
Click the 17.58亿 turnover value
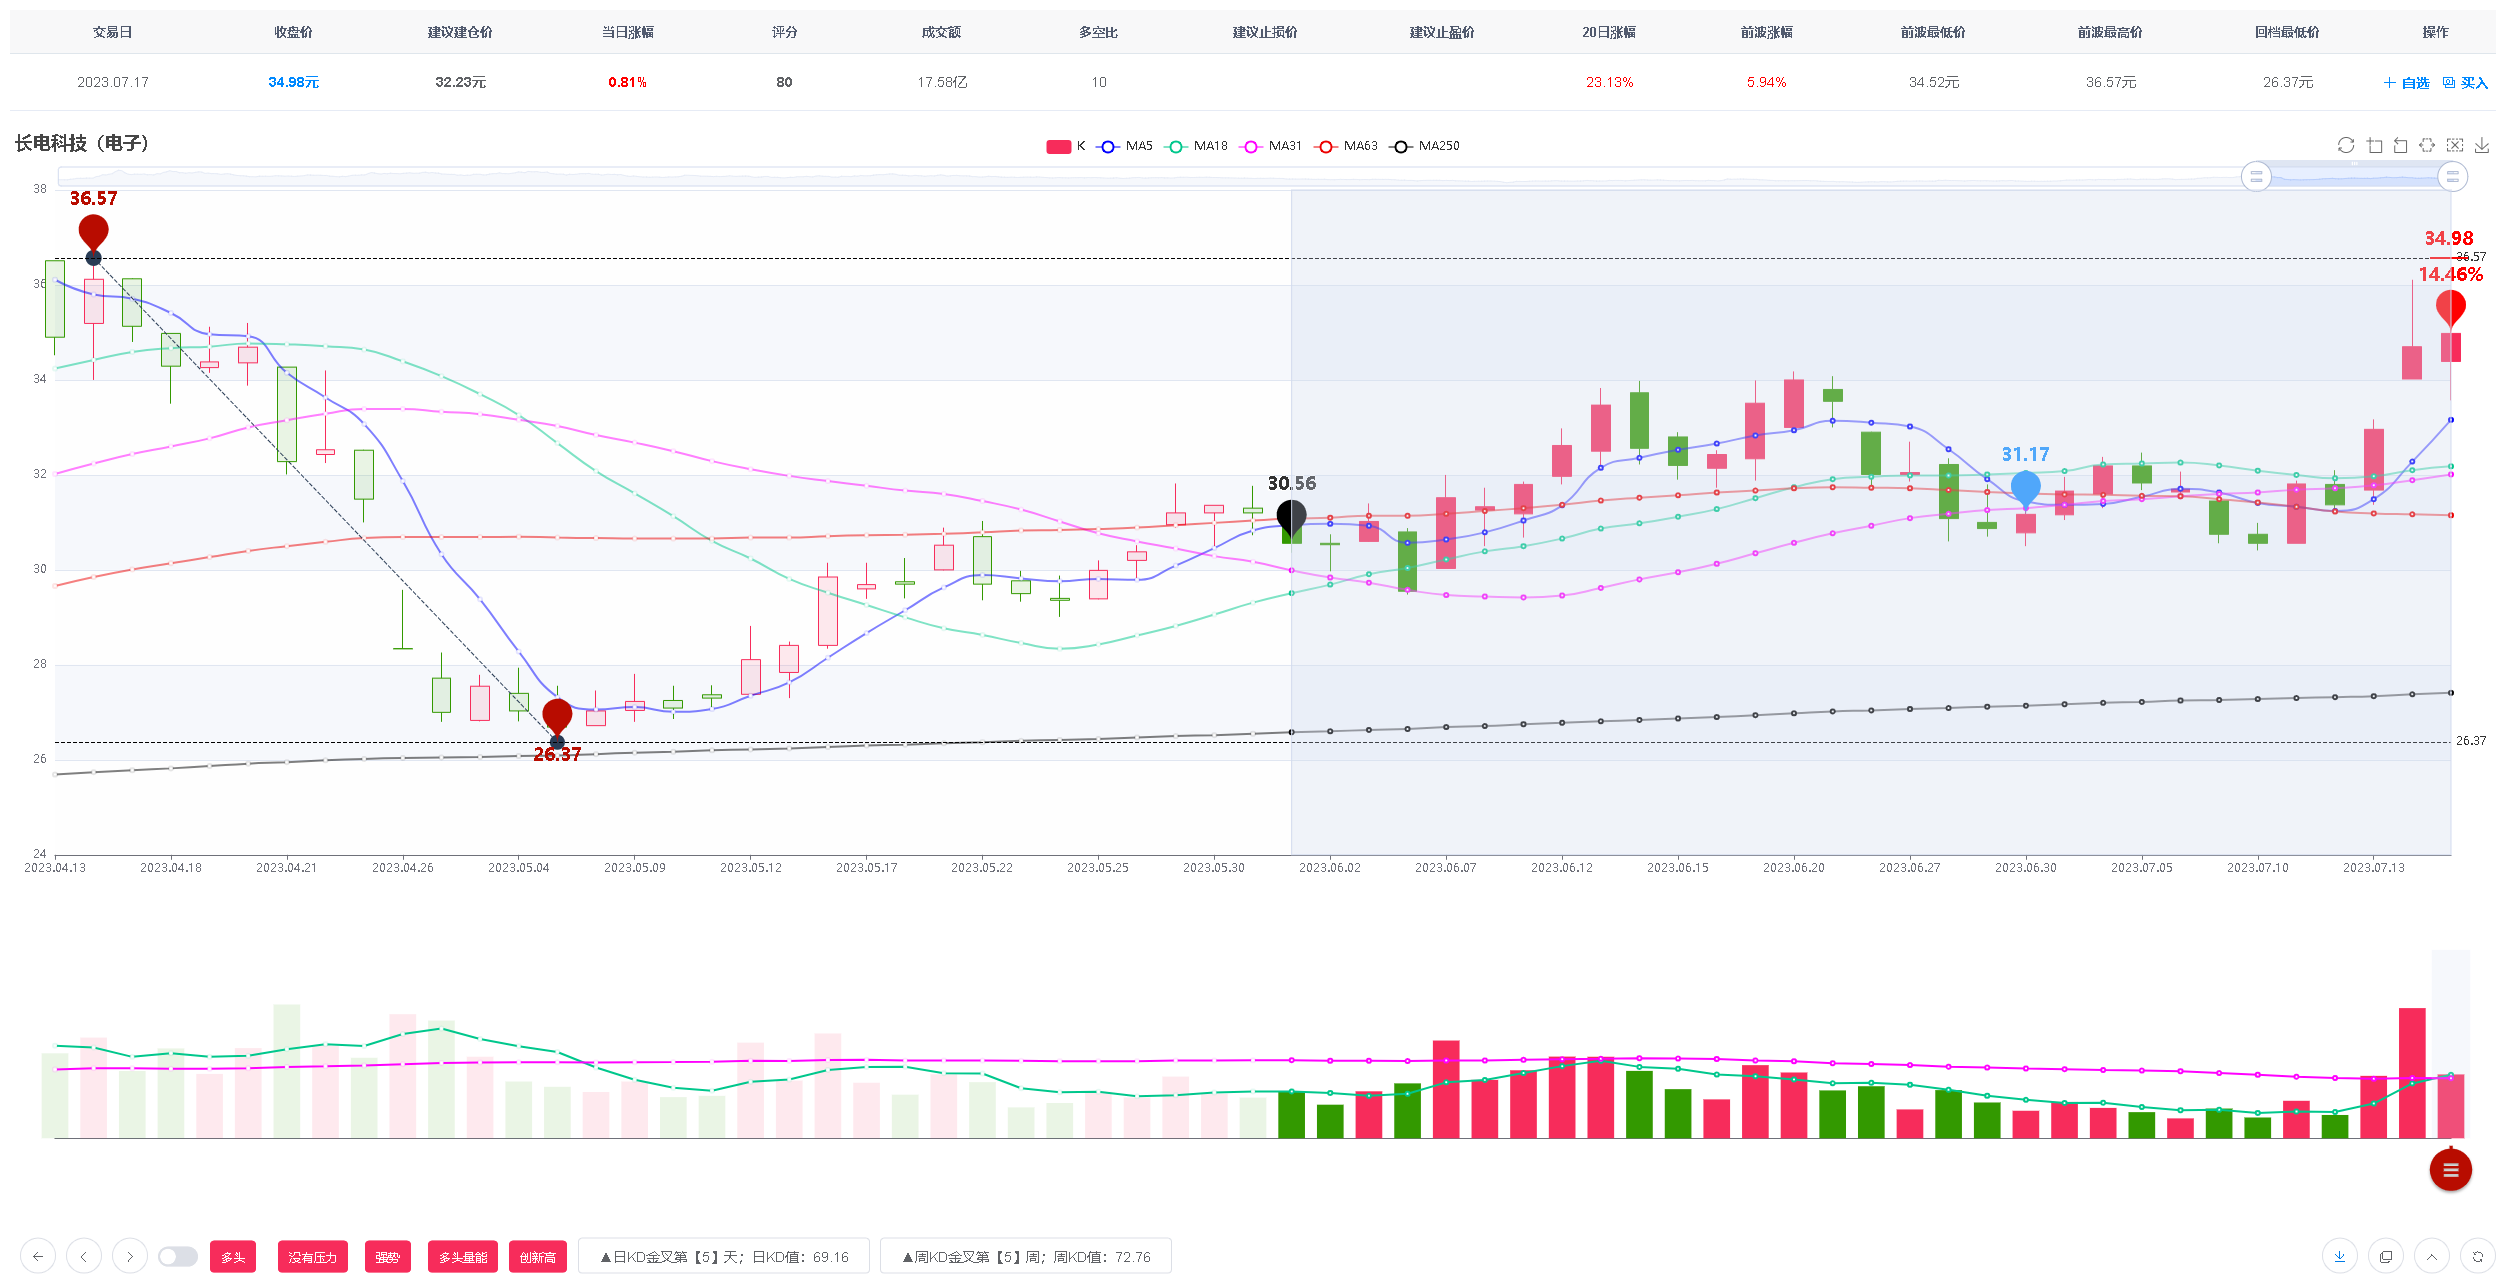[942, 82]
